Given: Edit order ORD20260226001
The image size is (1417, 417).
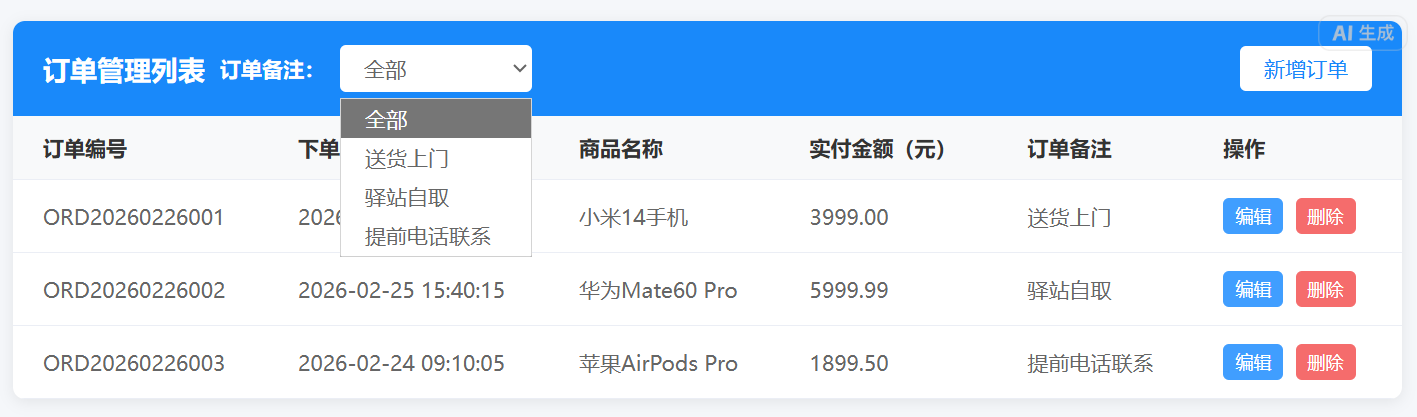Looking at the screenshot, I should pos(1252,216).
